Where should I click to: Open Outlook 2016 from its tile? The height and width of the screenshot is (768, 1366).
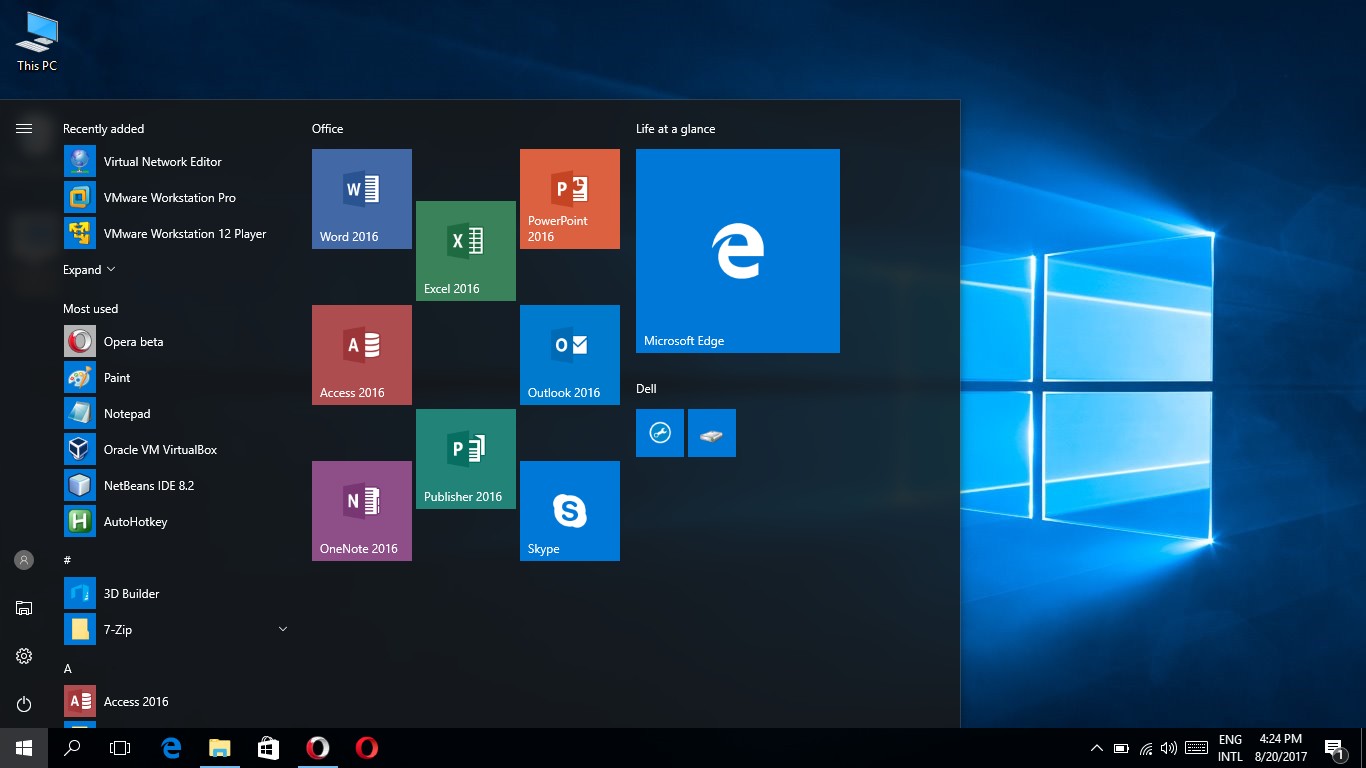(x=569, y=354)
